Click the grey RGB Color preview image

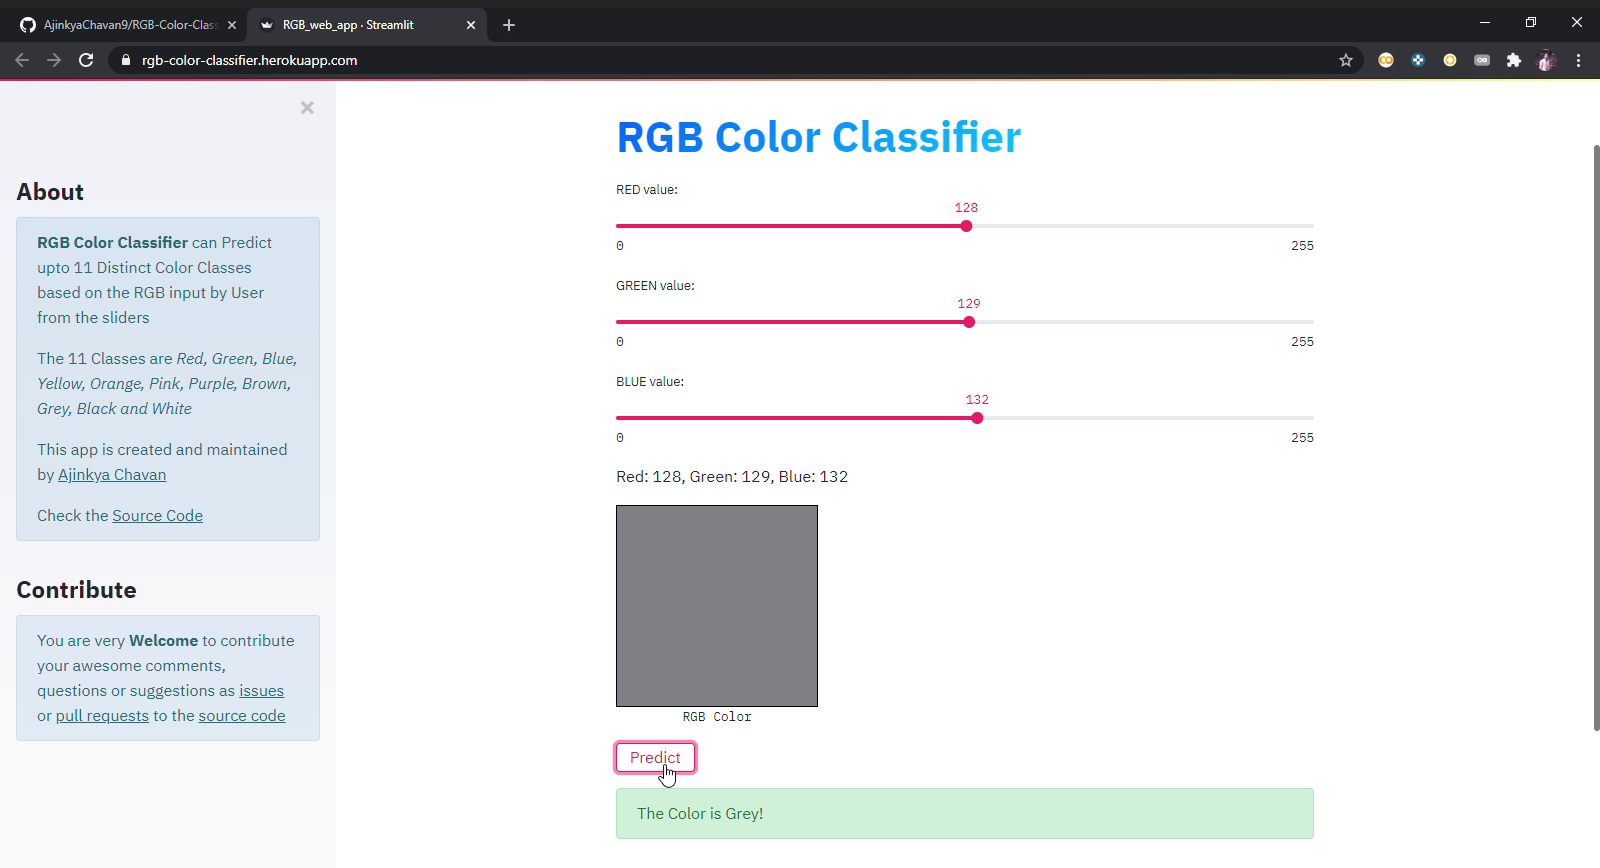717,606
